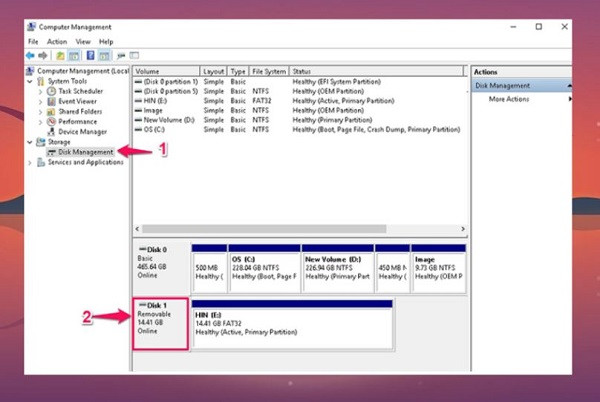Click the horizontal scrollbar thumb
The width and height of the screenshot is (600, 402).
(264, 229)
